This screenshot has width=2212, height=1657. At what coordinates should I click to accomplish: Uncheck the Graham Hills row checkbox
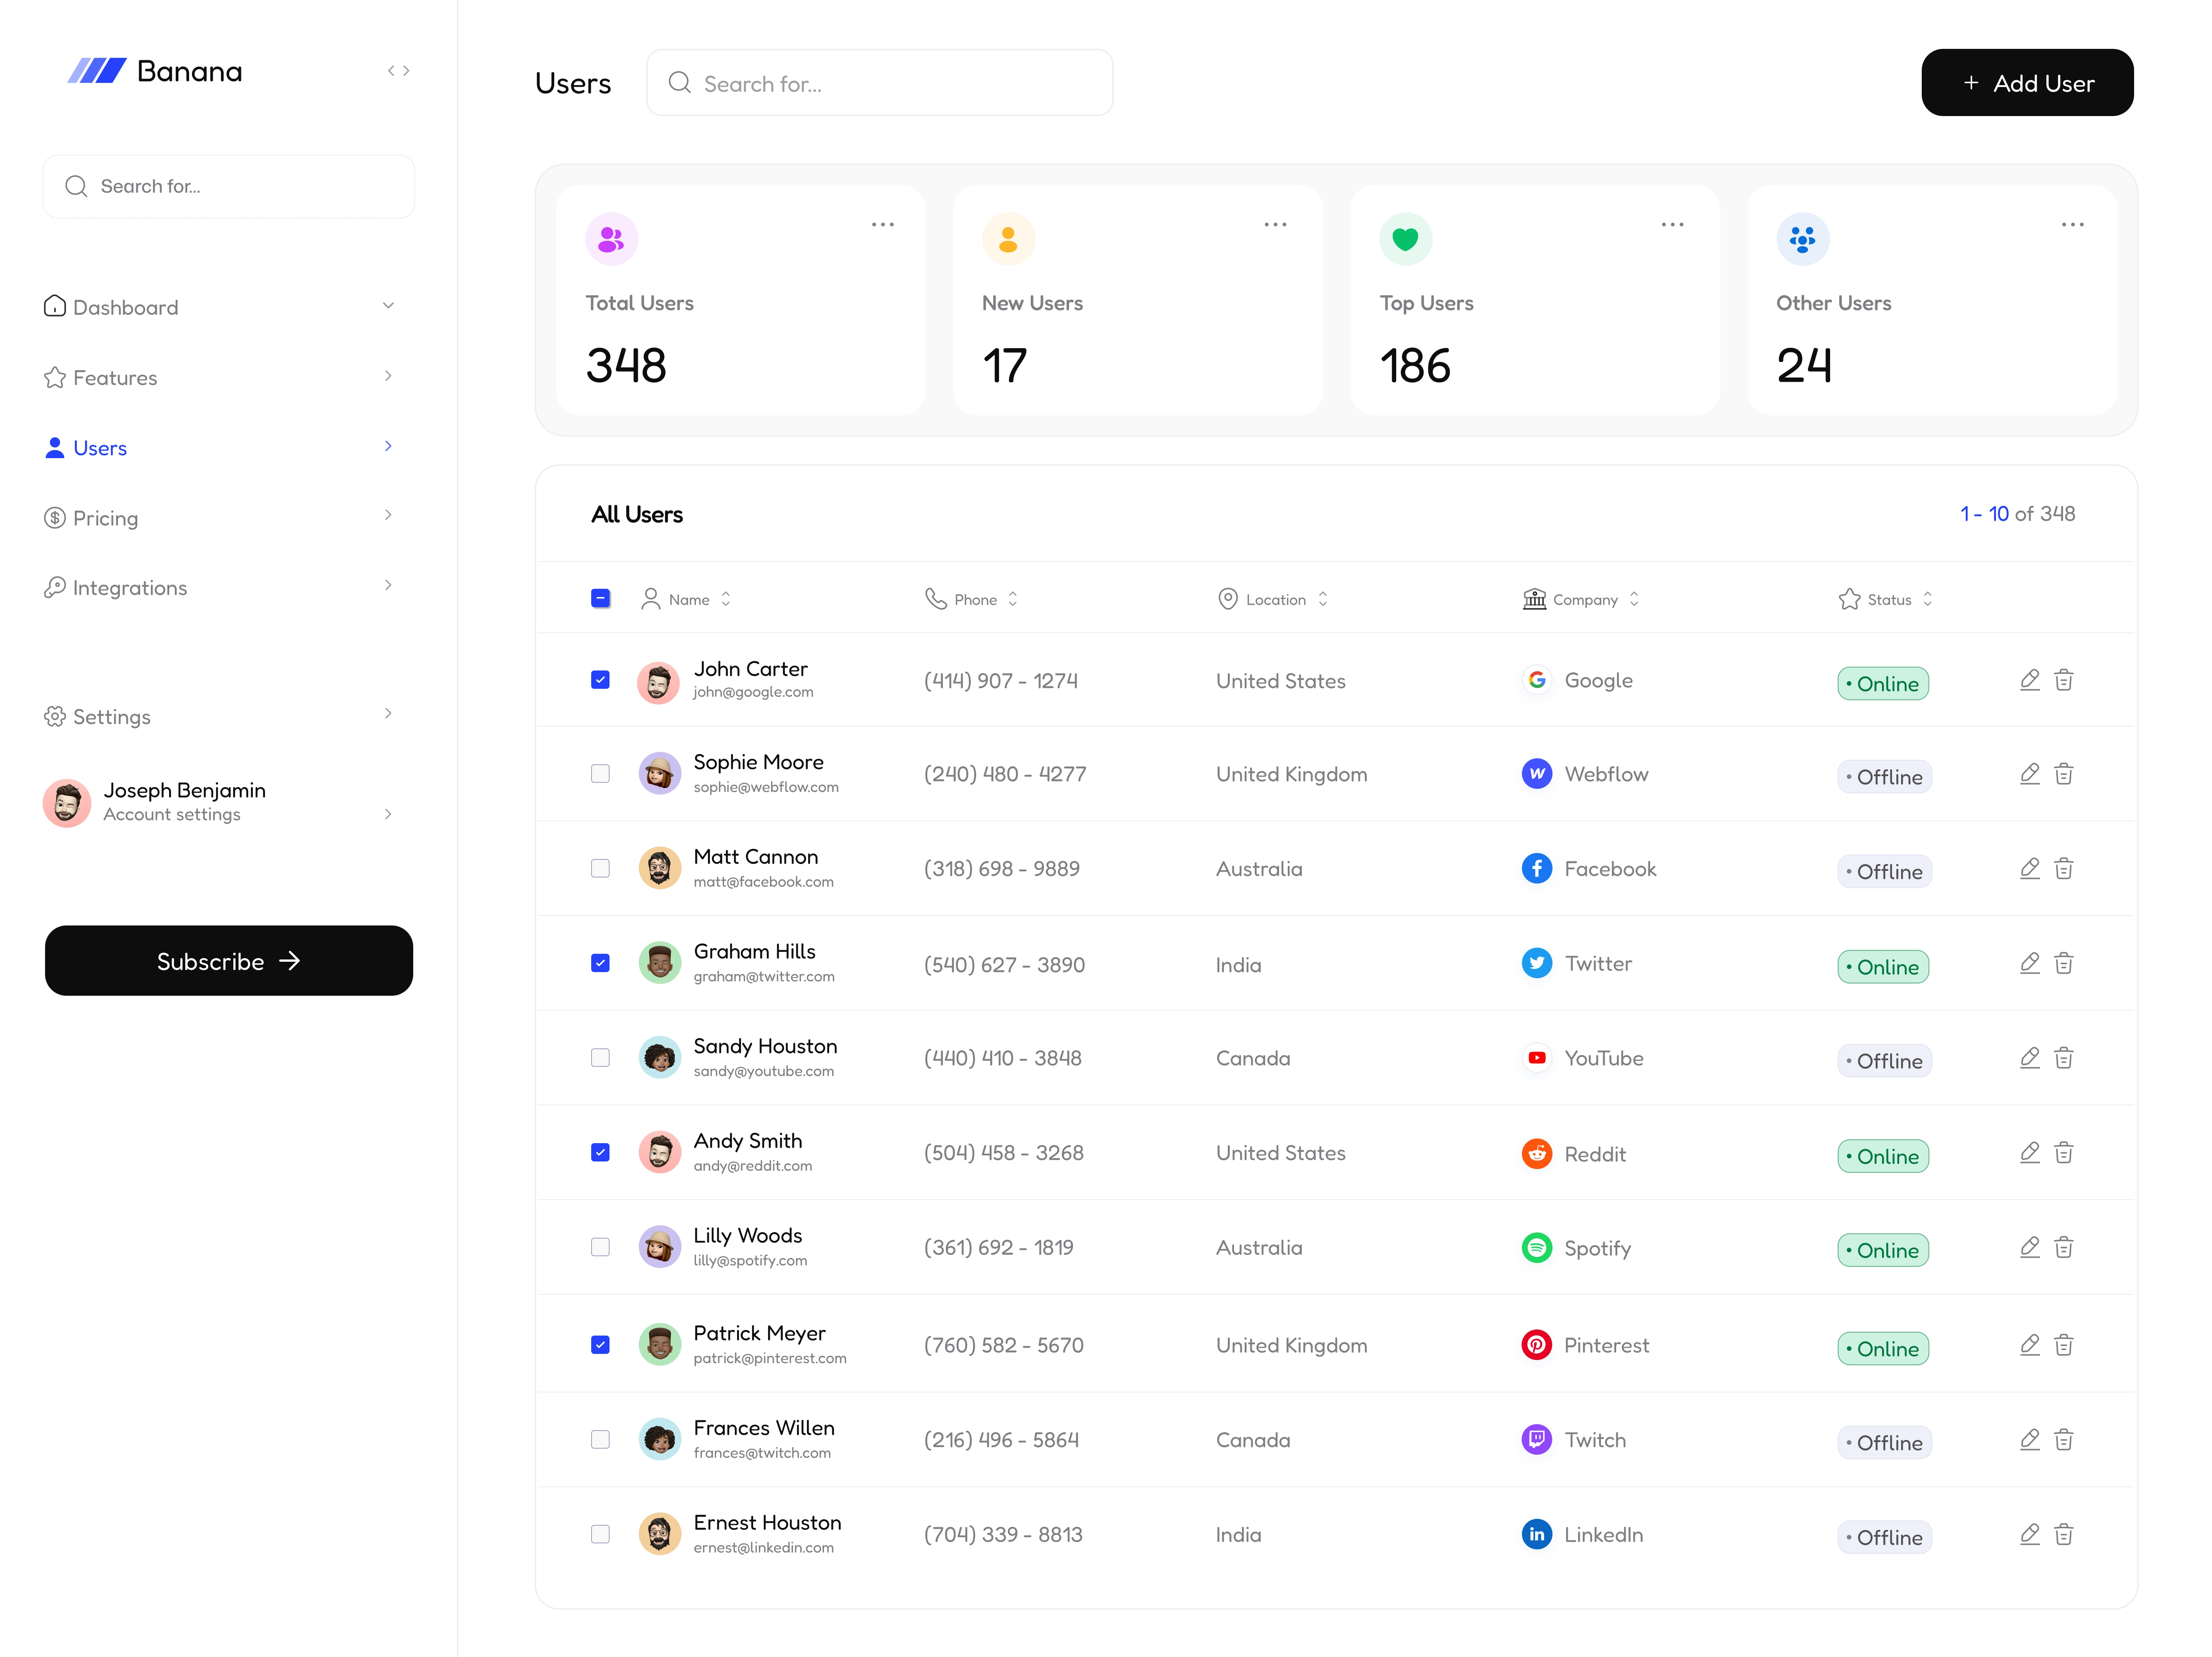(x=600, y=963)
